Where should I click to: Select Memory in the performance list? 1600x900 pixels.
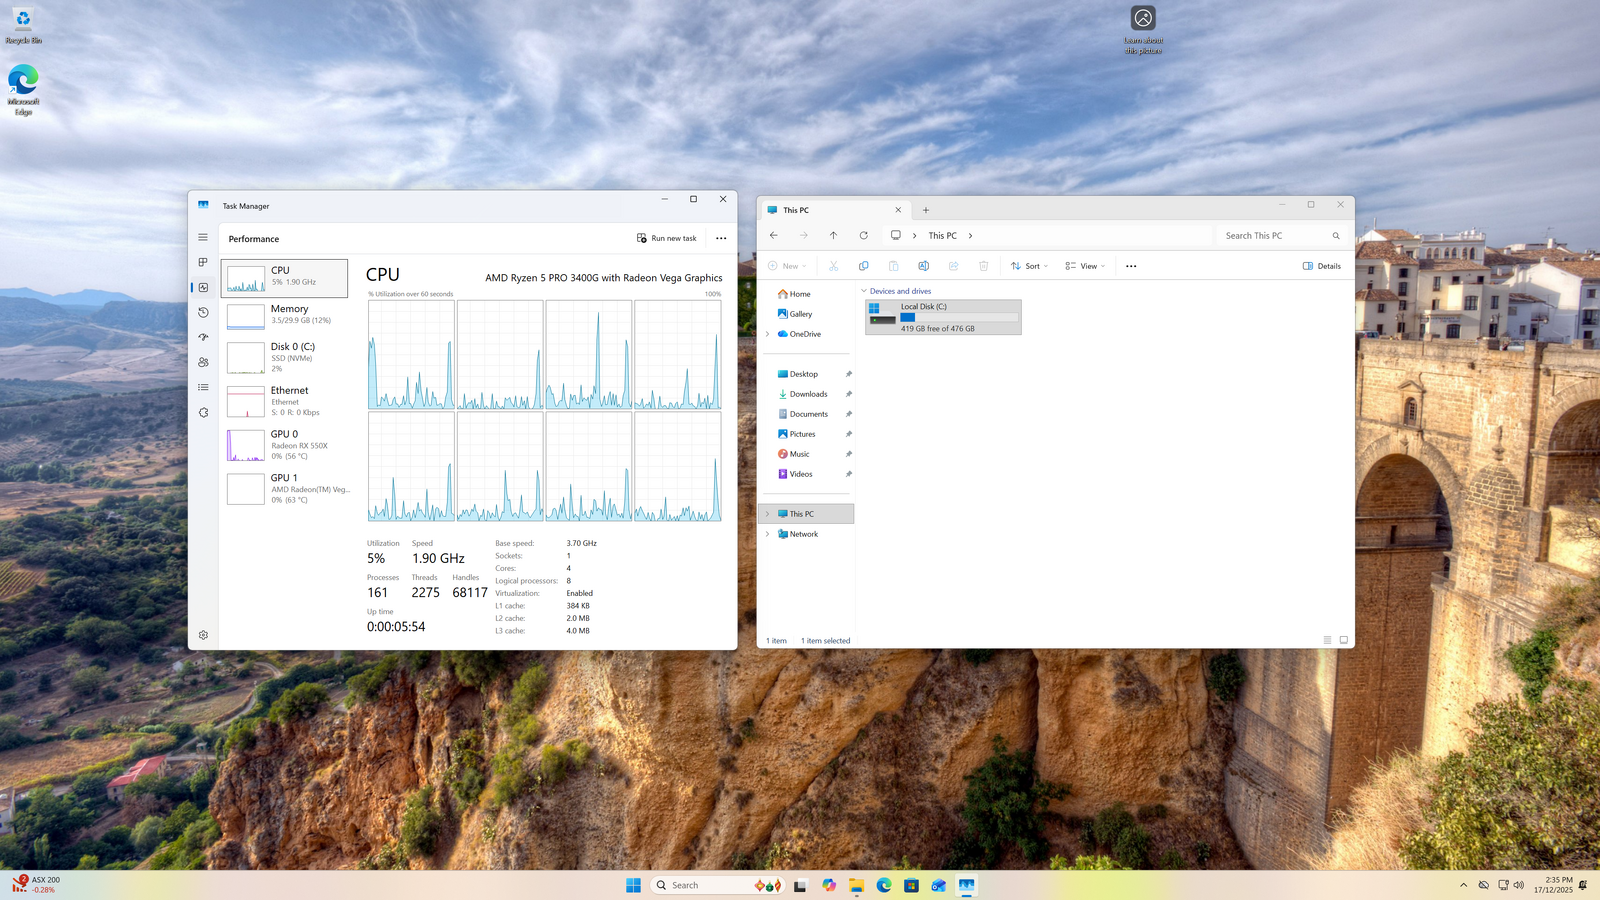285,314
